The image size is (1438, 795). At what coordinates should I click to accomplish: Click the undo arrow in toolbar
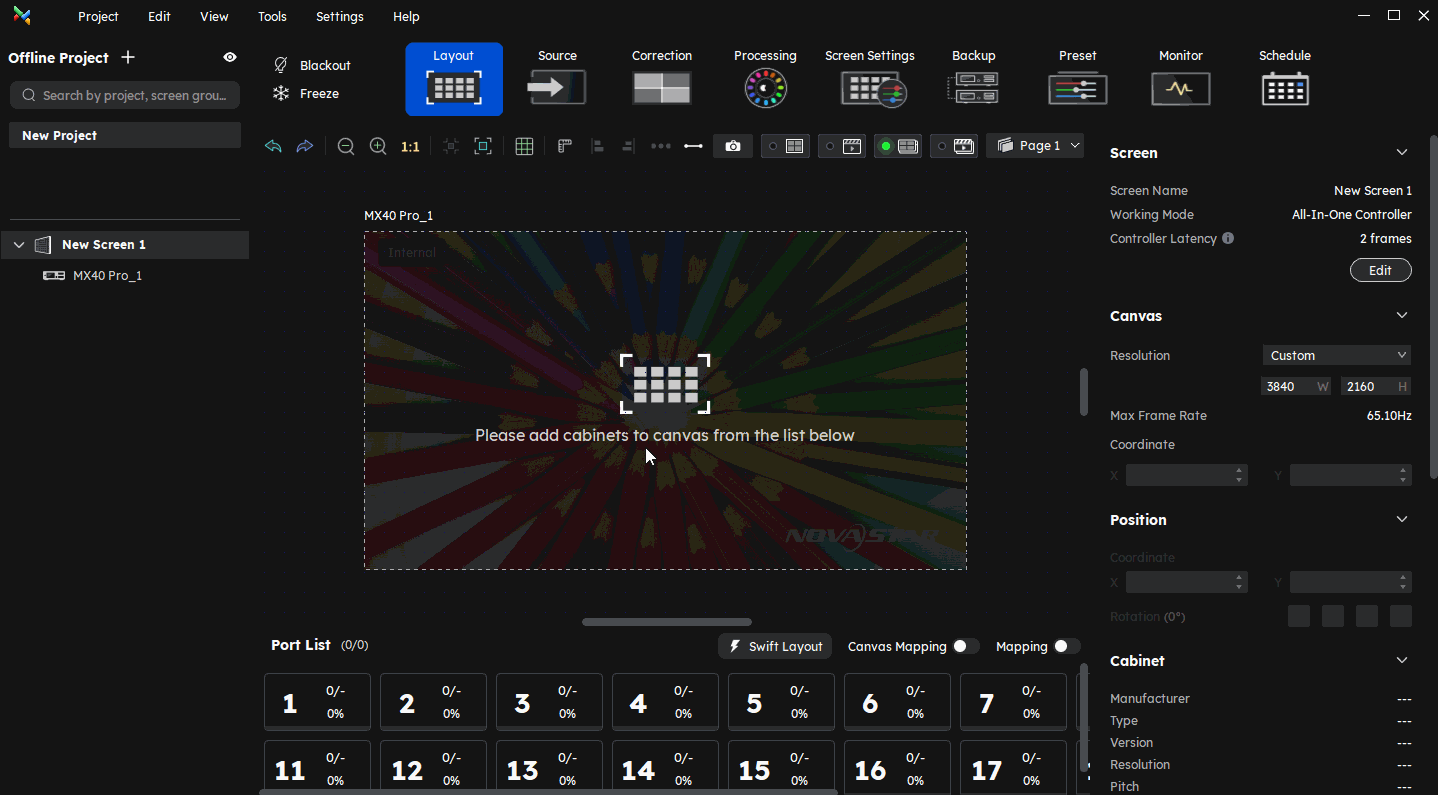[x=273, y=146]
